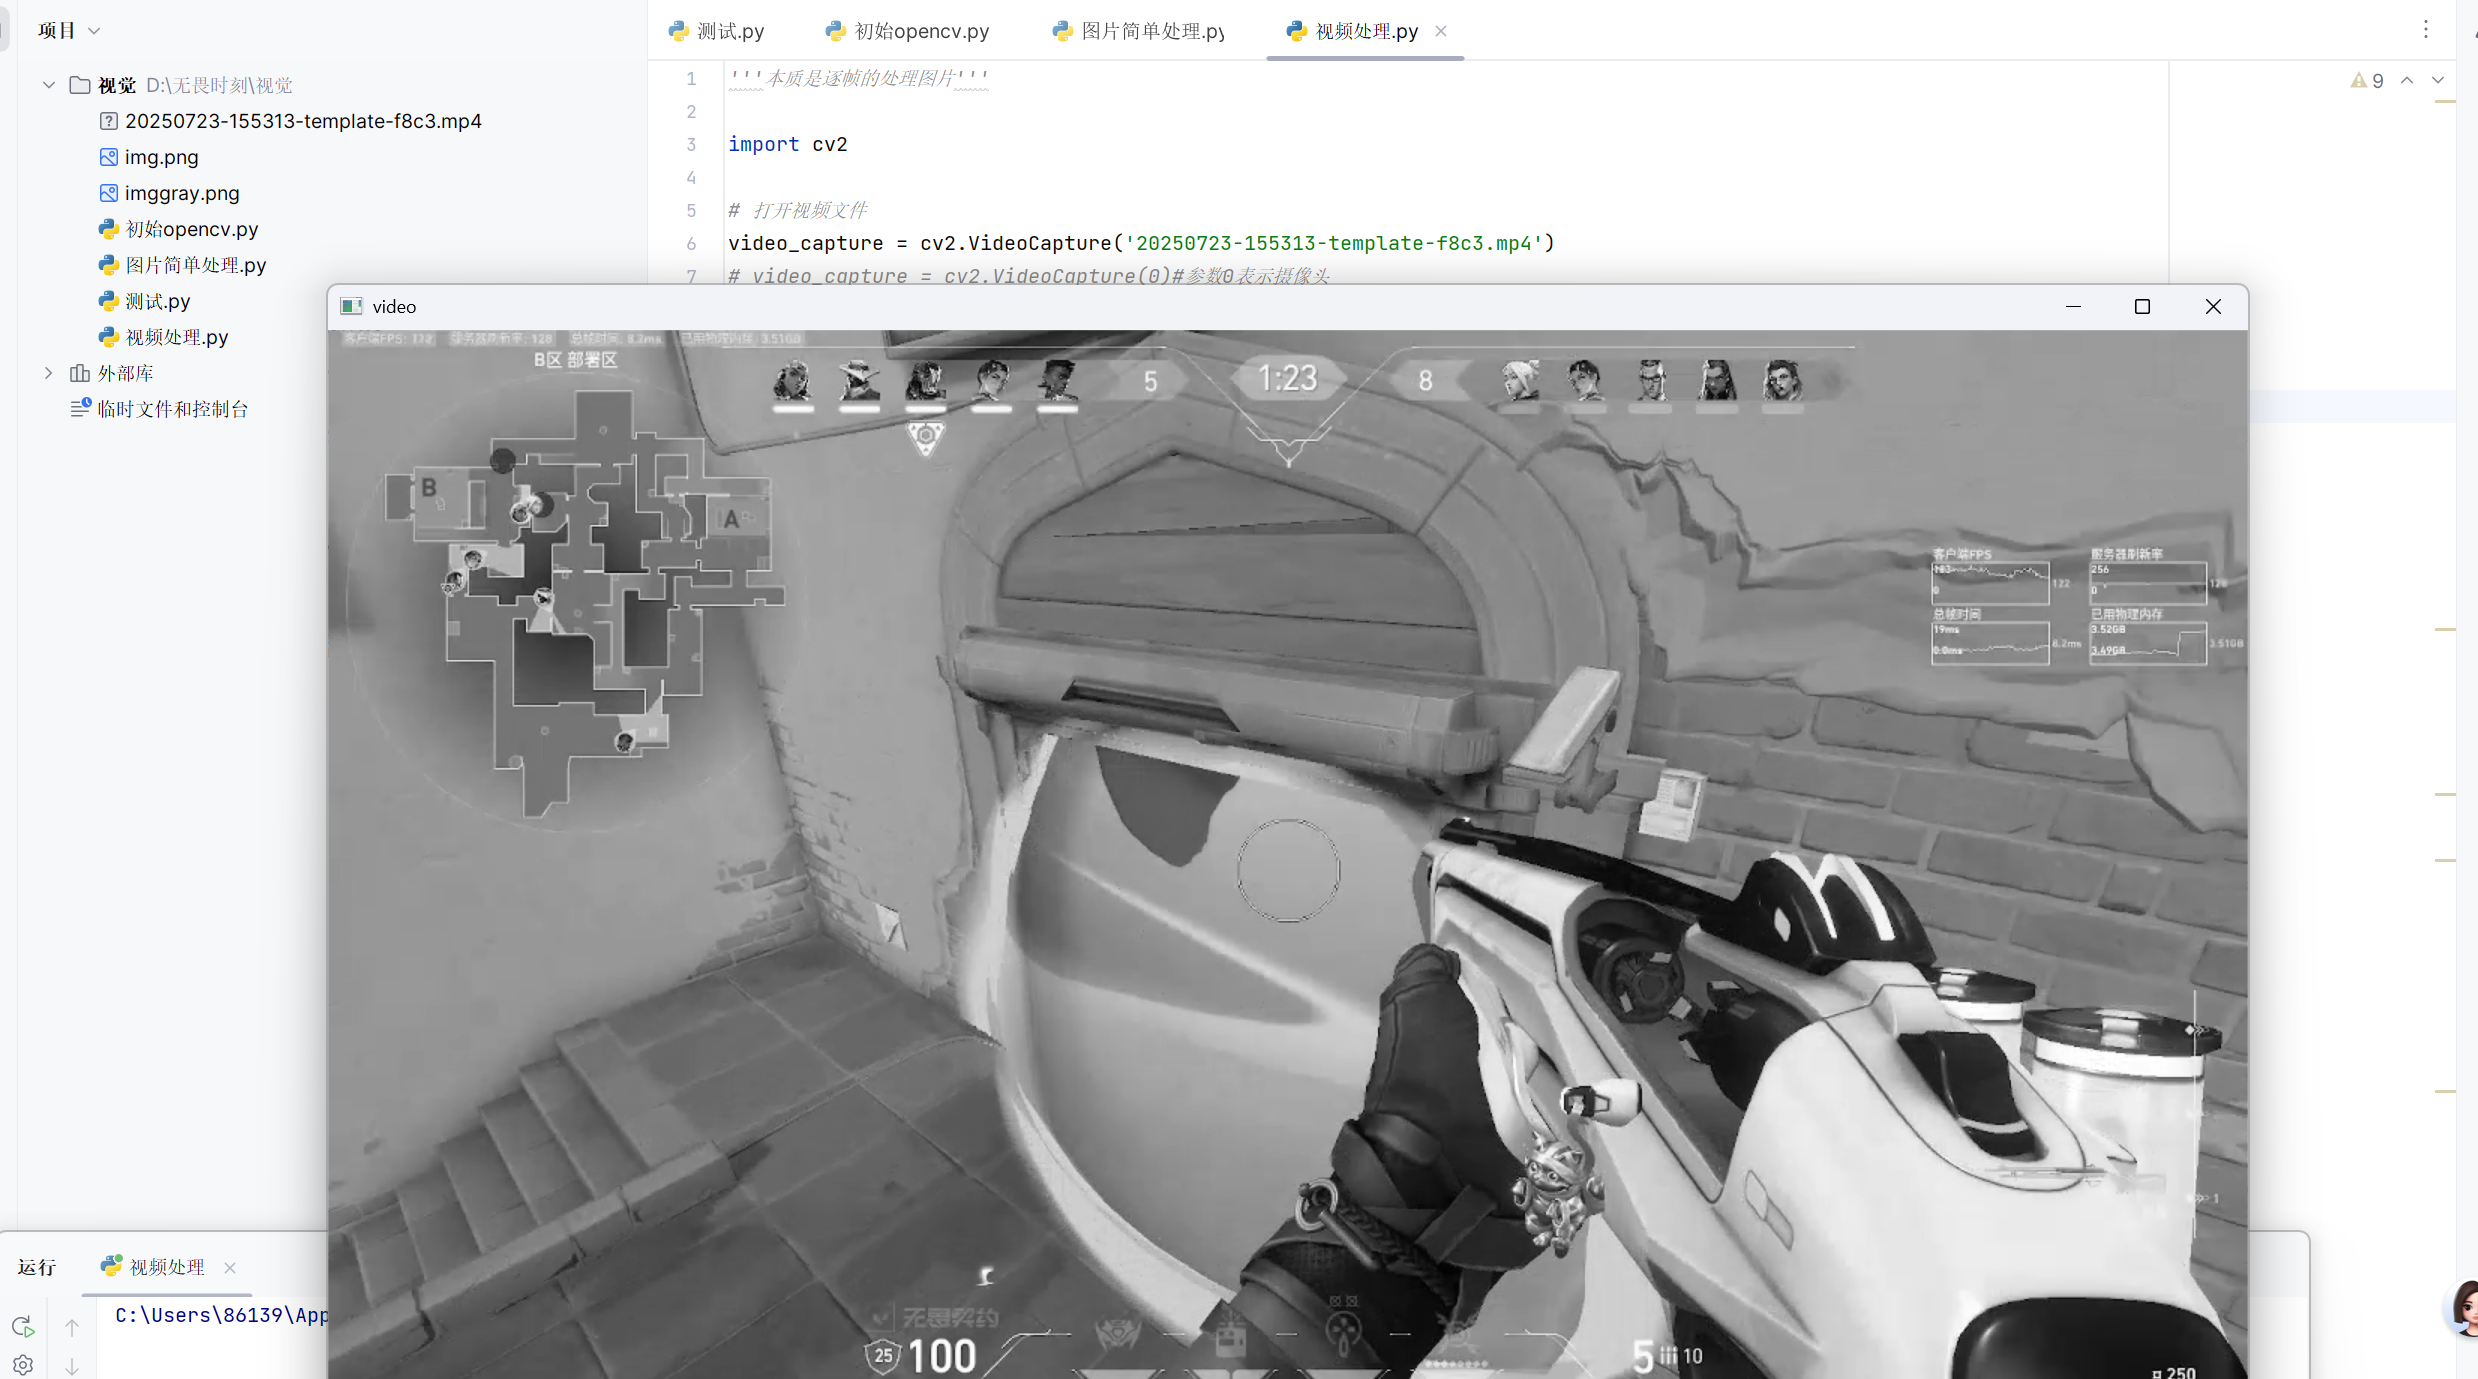
Task: Click scroll down arrow in run console
Action: pyautogui.click(x=72, y=1366)
